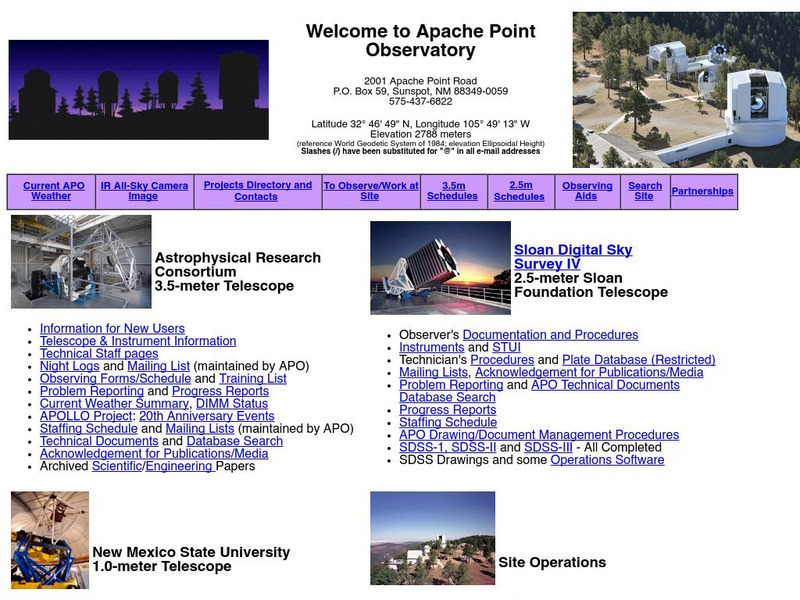Click the NMSU 1.0-meter telescope photo
The width and height of the screenshot is (800, 600).
(50, 540)
